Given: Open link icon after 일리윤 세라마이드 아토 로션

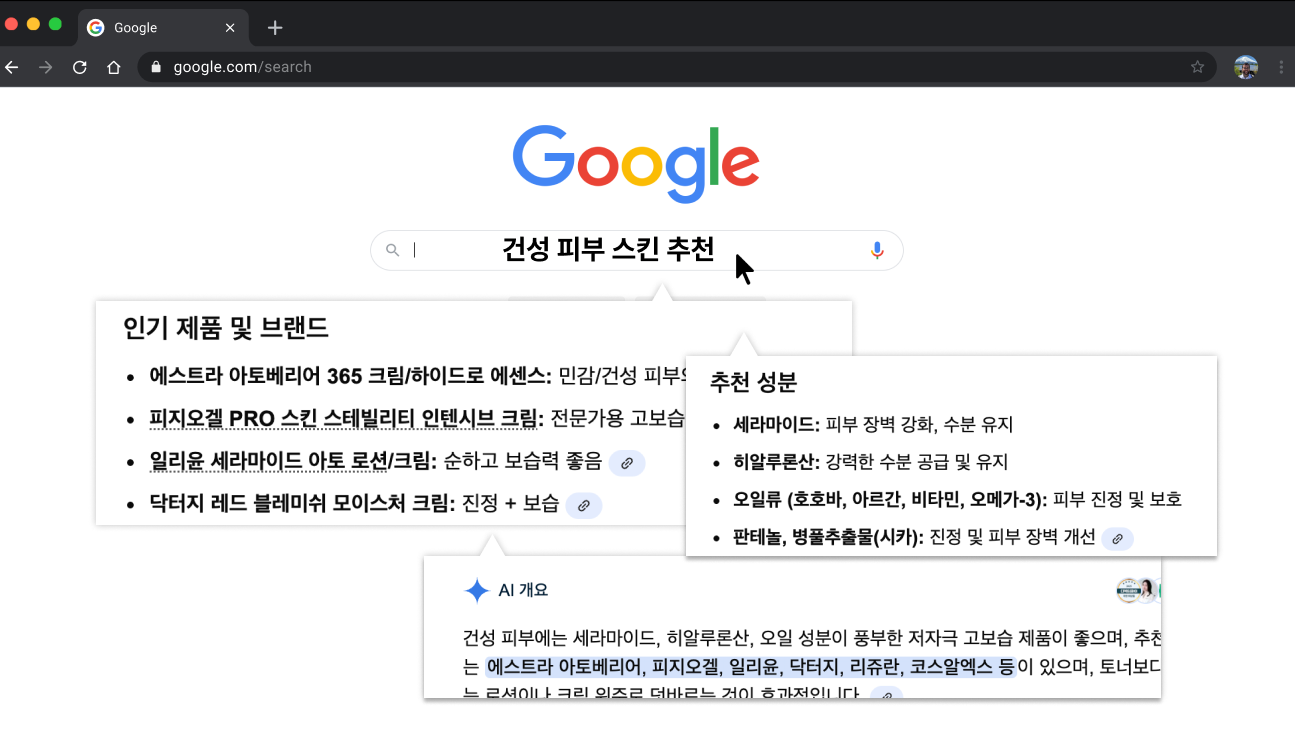Looking at the screenshot, I should coord(627,463).
